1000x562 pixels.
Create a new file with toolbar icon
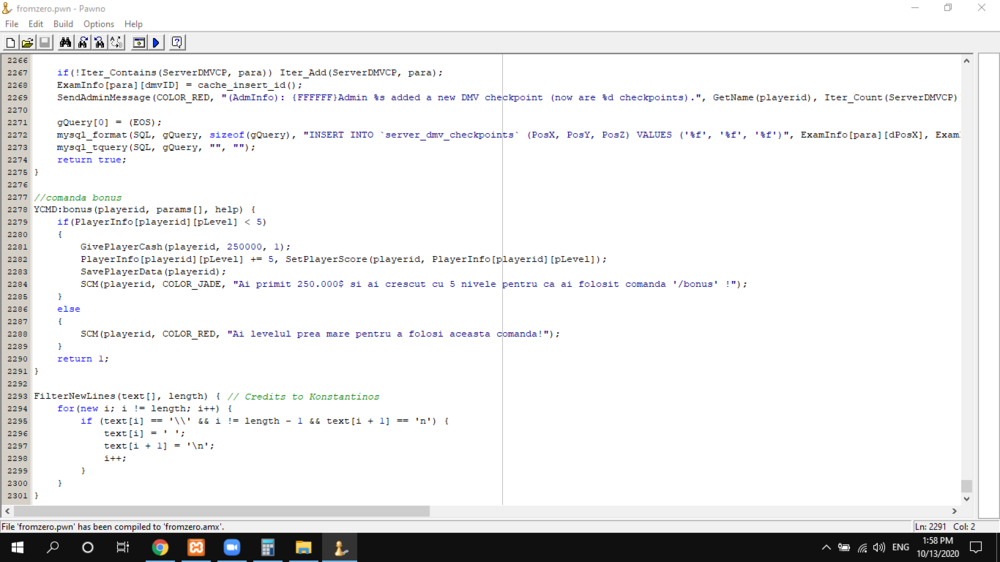(11, 43)
